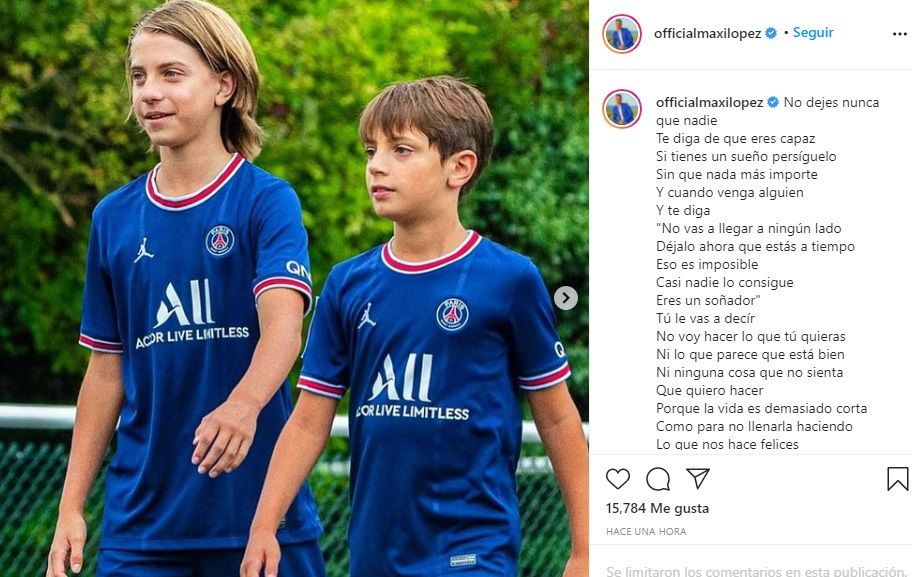This screenshot has width=912, height=577.
Task: View the 15,784 Me gusta likes list
Action: 657,508
